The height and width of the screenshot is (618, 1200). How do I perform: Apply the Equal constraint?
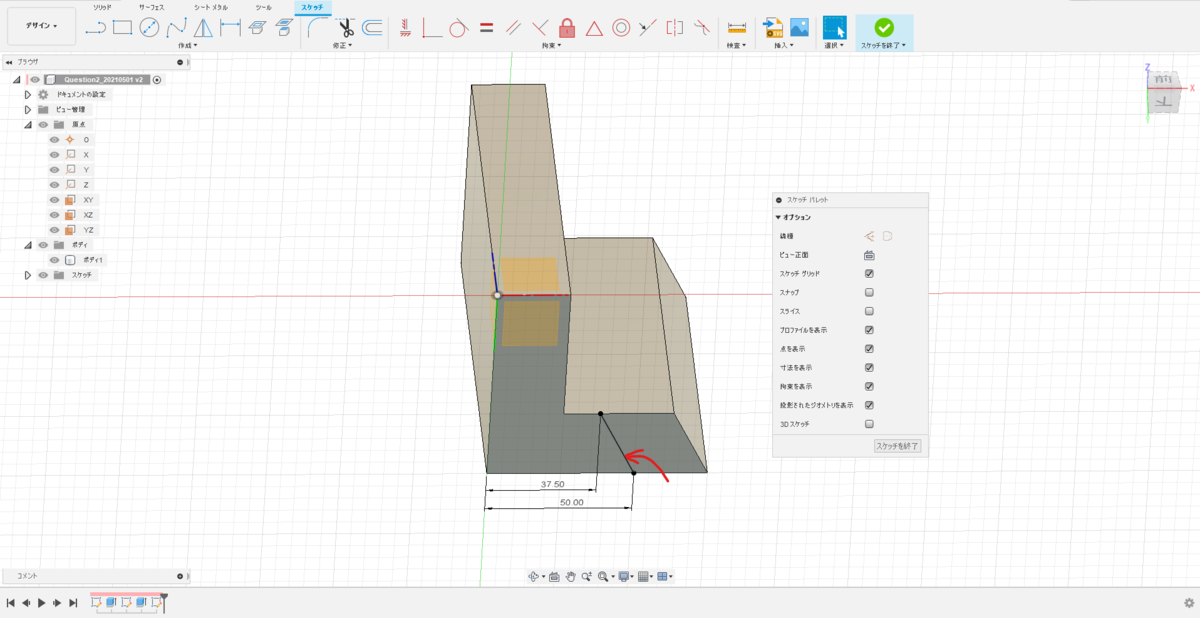point(486,27)
